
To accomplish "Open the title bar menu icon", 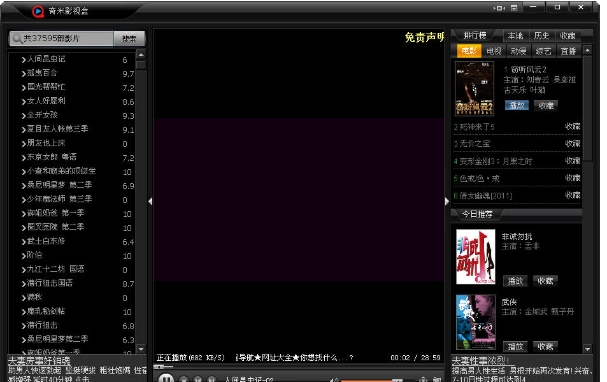I will [514, 8].
